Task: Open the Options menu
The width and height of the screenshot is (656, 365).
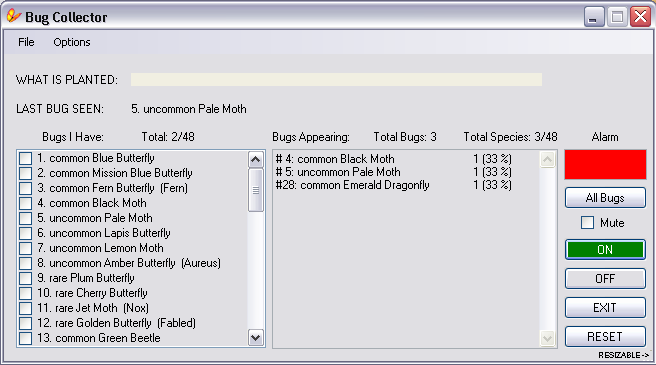Action: pyautogui.click(x=72, y=42)
